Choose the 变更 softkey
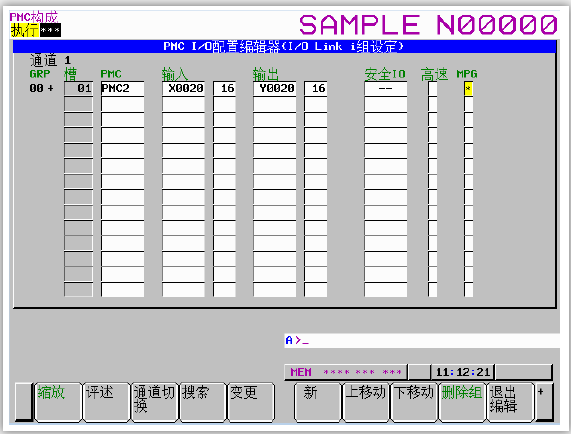571x434 pixels. click(x=251, y=402)
